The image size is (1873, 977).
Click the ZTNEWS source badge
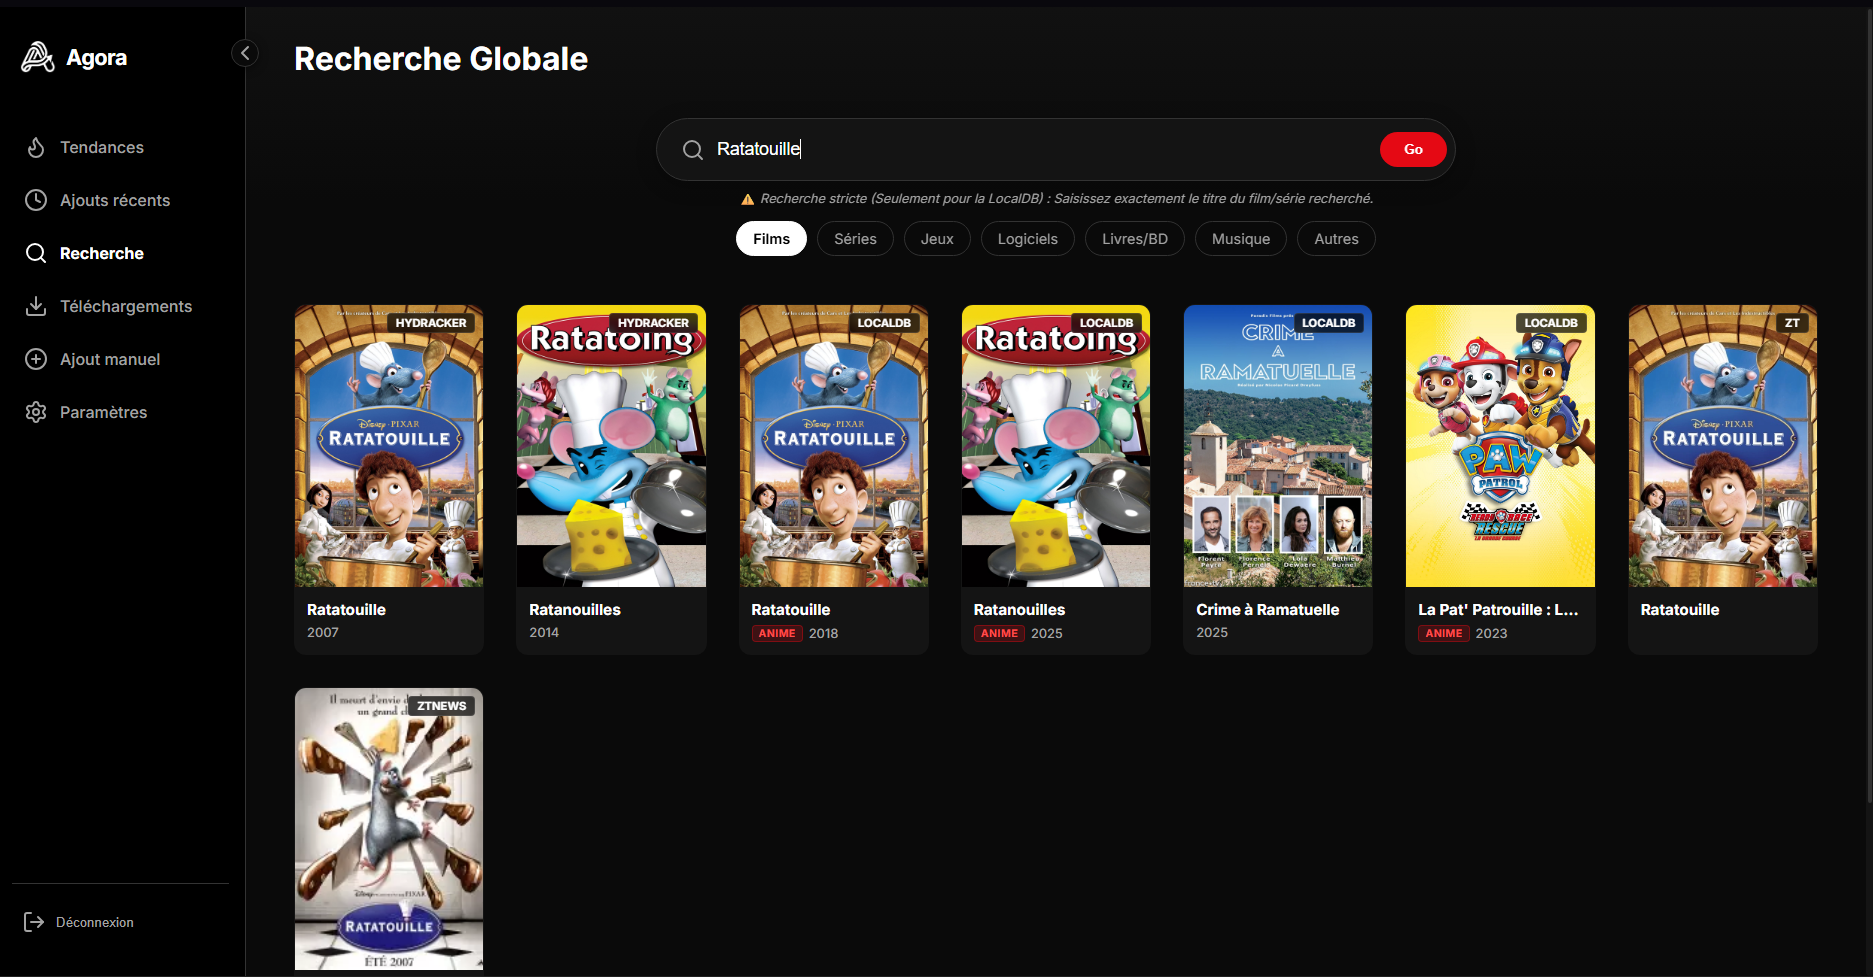pyautogui.click(x=442, y=706)
